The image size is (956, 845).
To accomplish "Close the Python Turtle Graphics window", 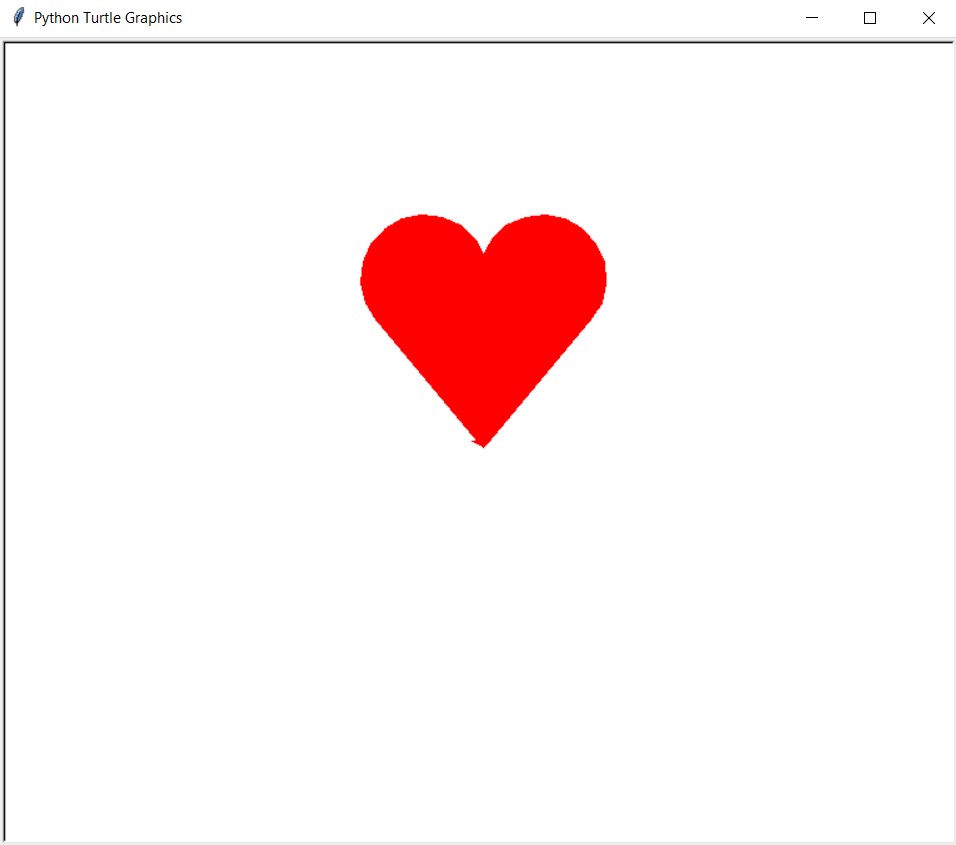I will coord(928,18).
